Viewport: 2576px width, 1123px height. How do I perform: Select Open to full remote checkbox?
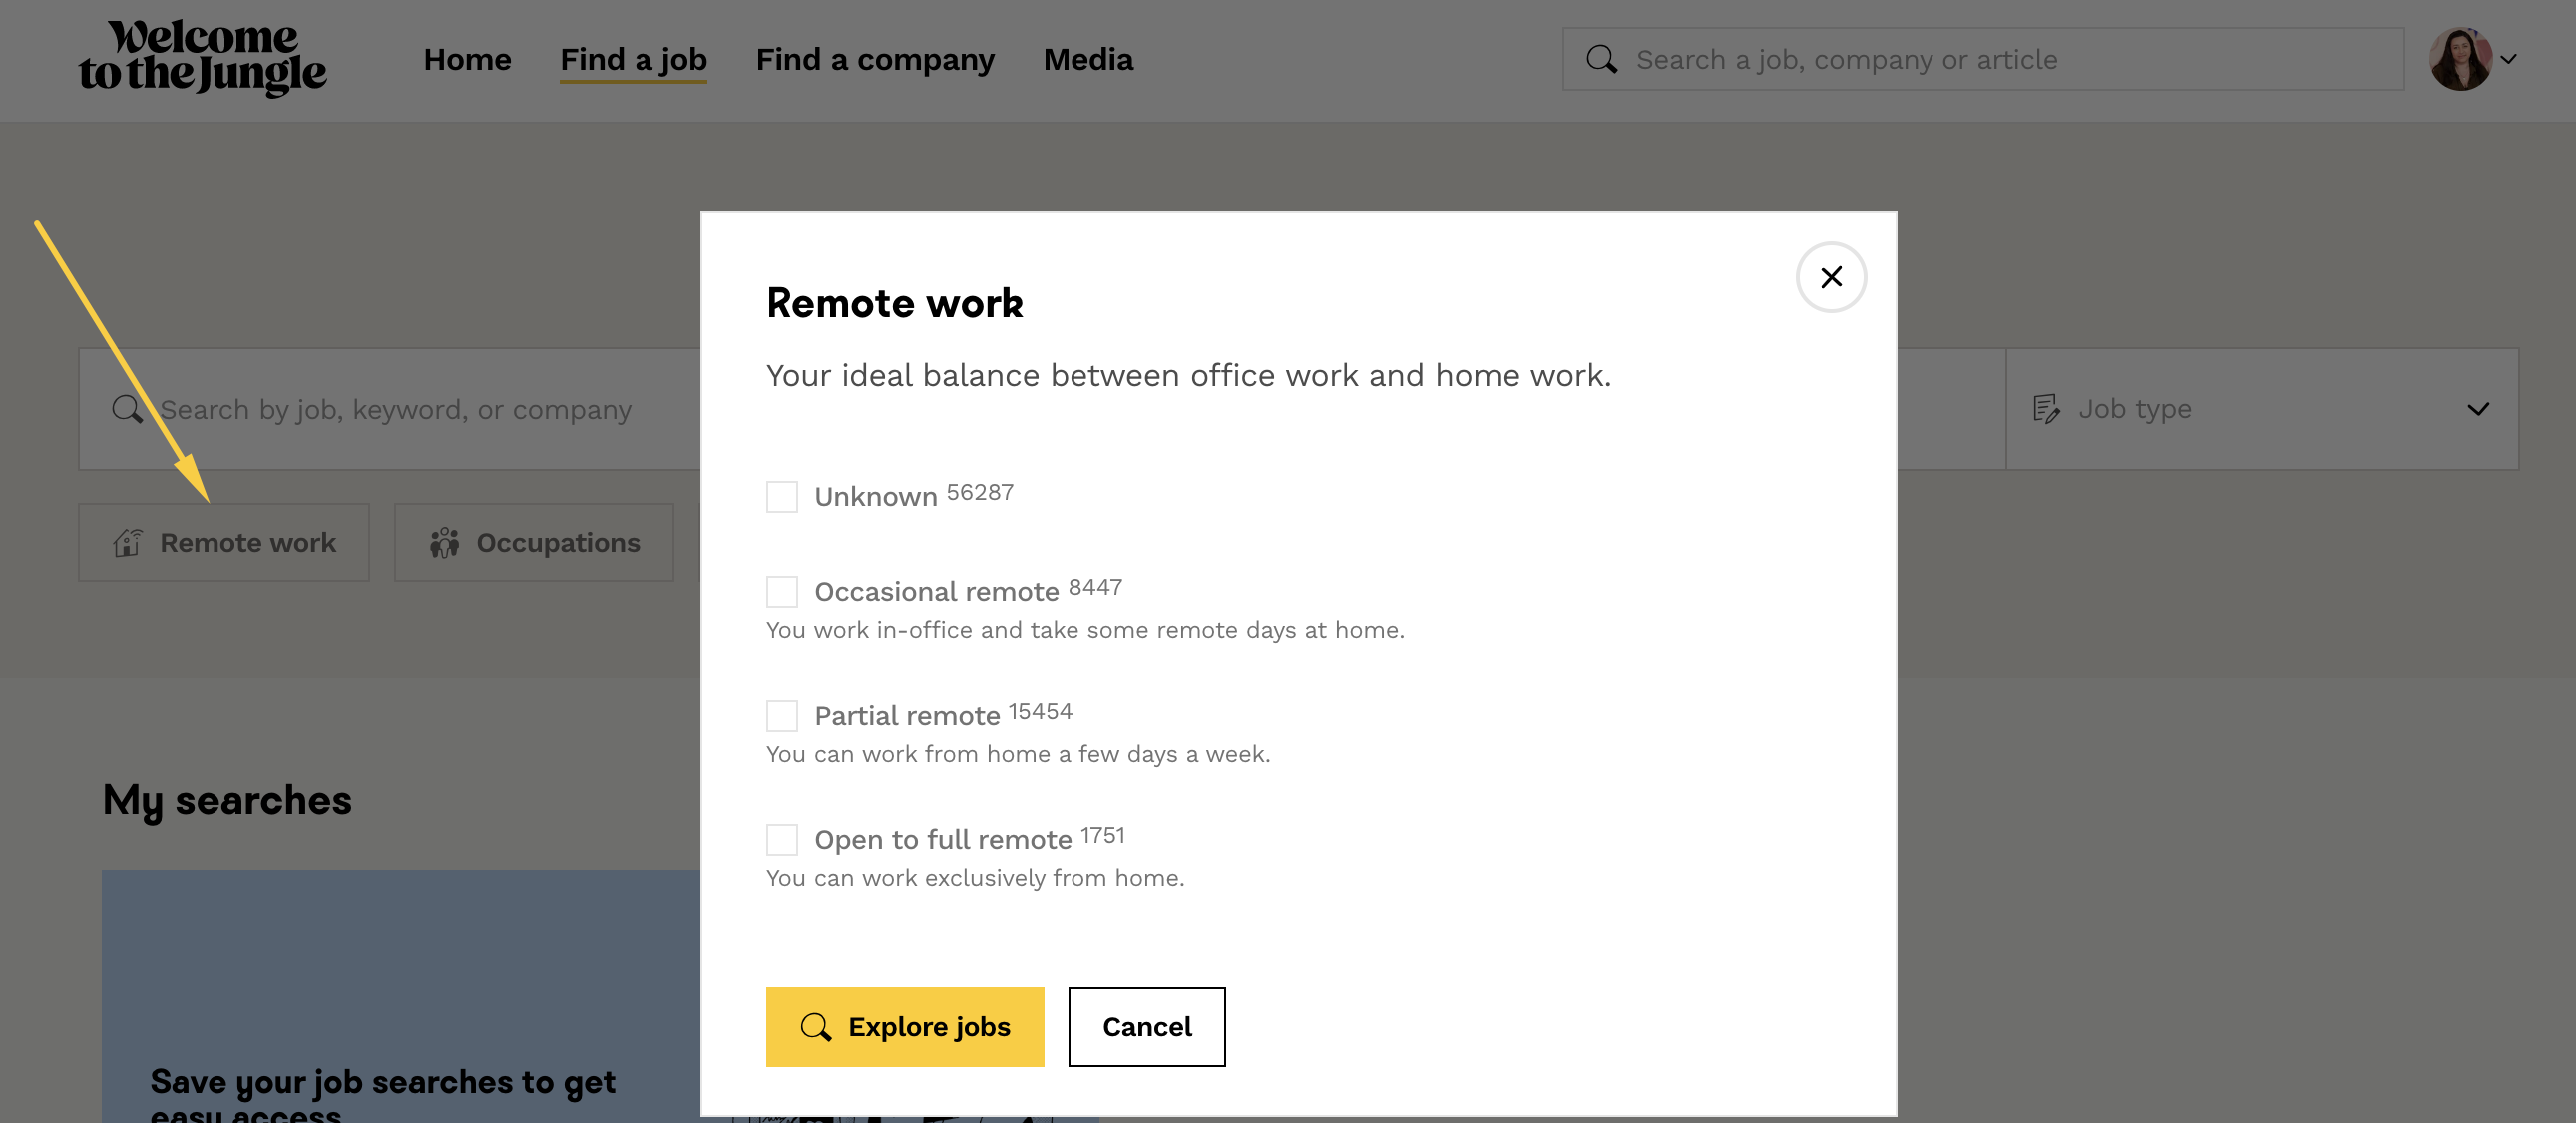click(x=782, y=839)
